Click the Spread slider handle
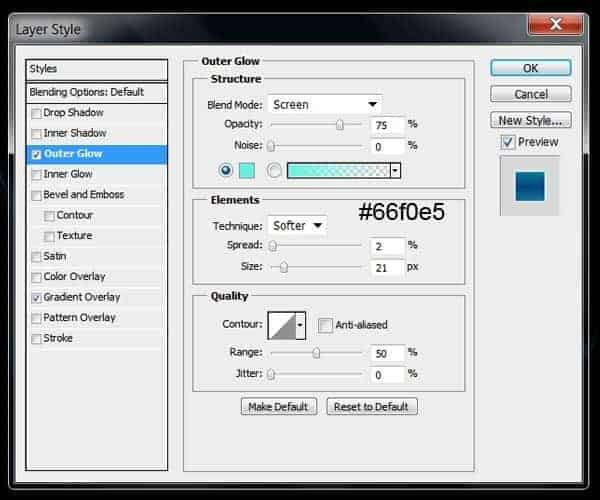 tap(273, 246)
